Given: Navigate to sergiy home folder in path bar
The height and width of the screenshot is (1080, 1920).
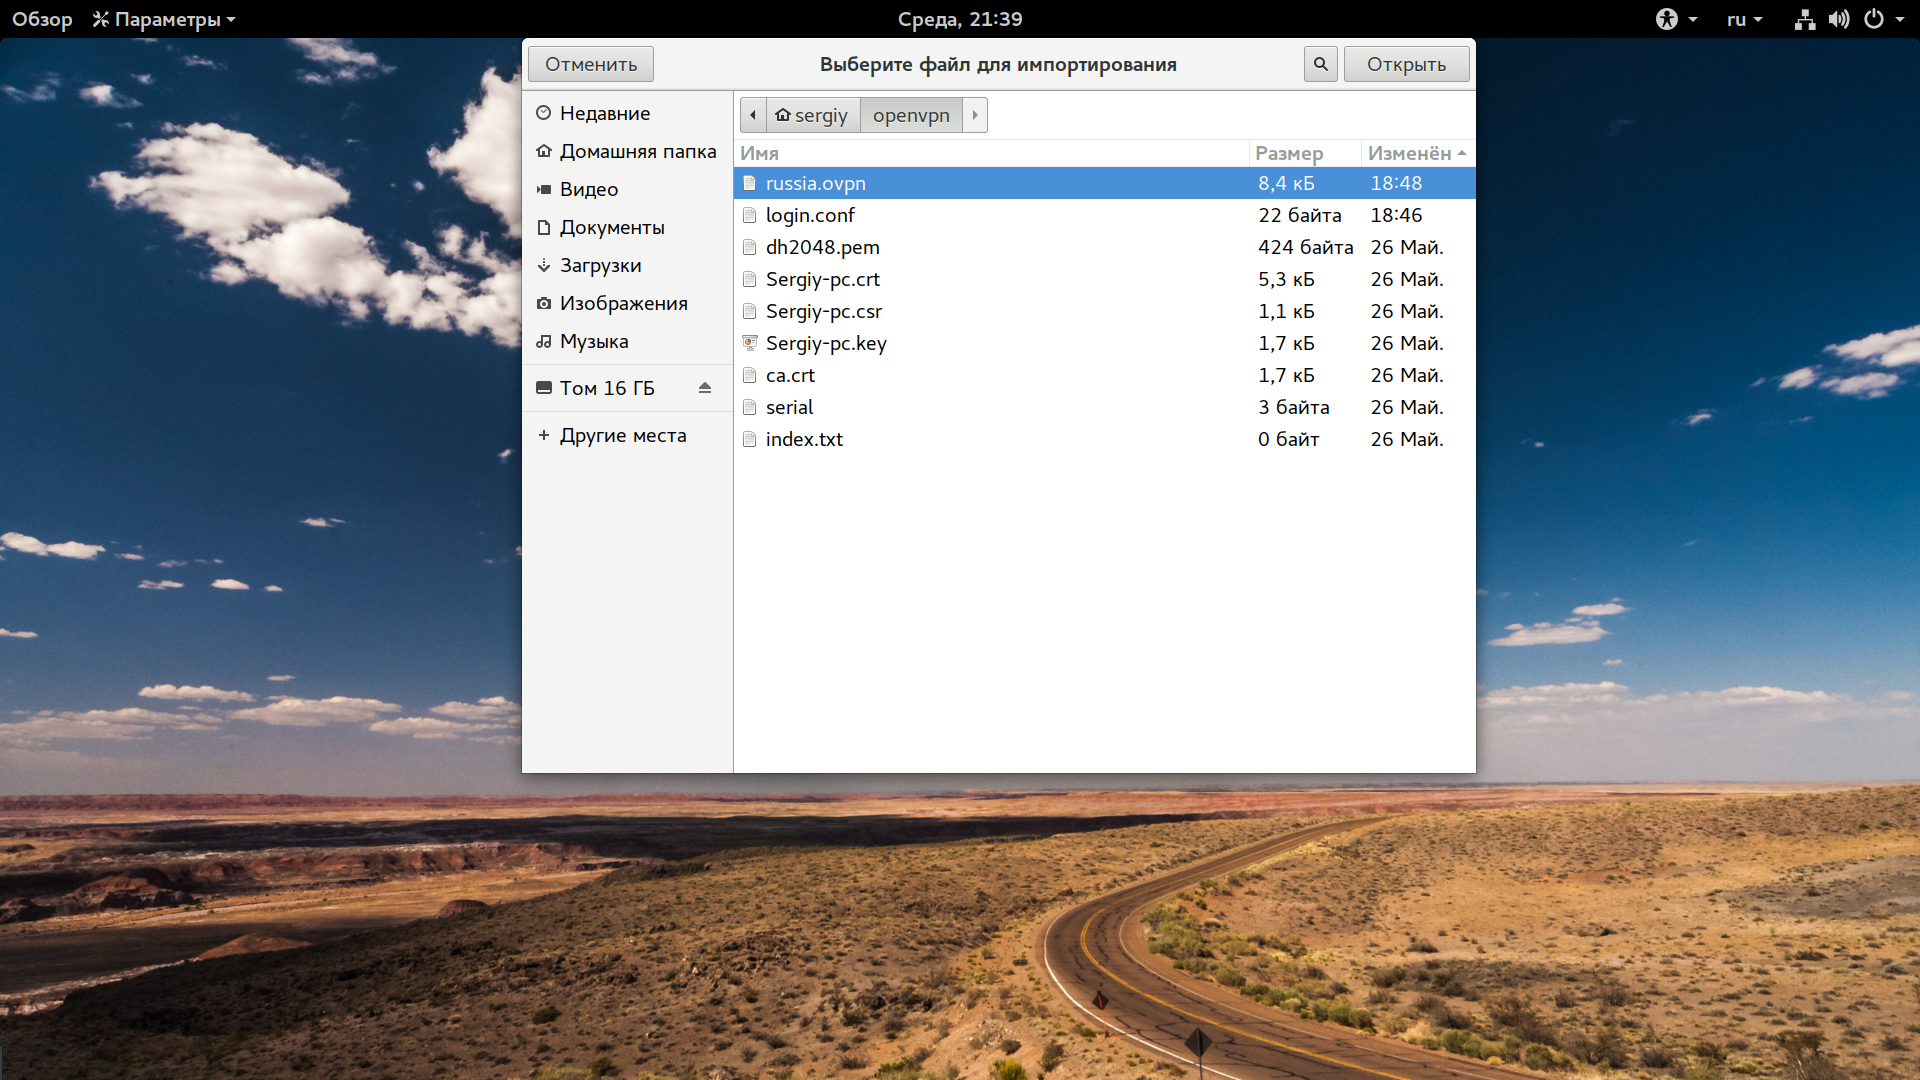Looking at the screenshot, I should click(812, 115).
